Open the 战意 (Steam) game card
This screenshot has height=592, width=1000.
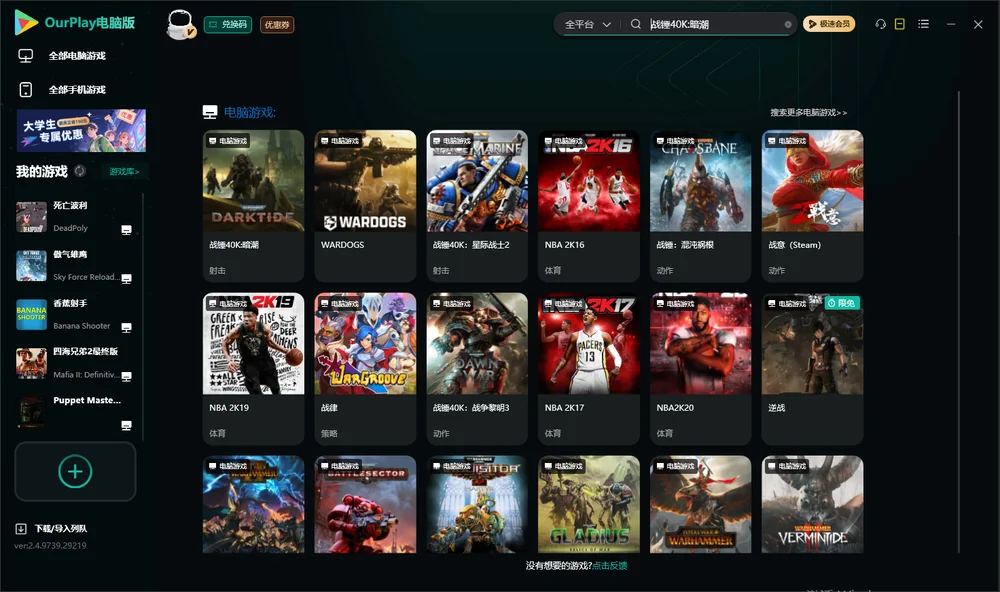point(812,205)
